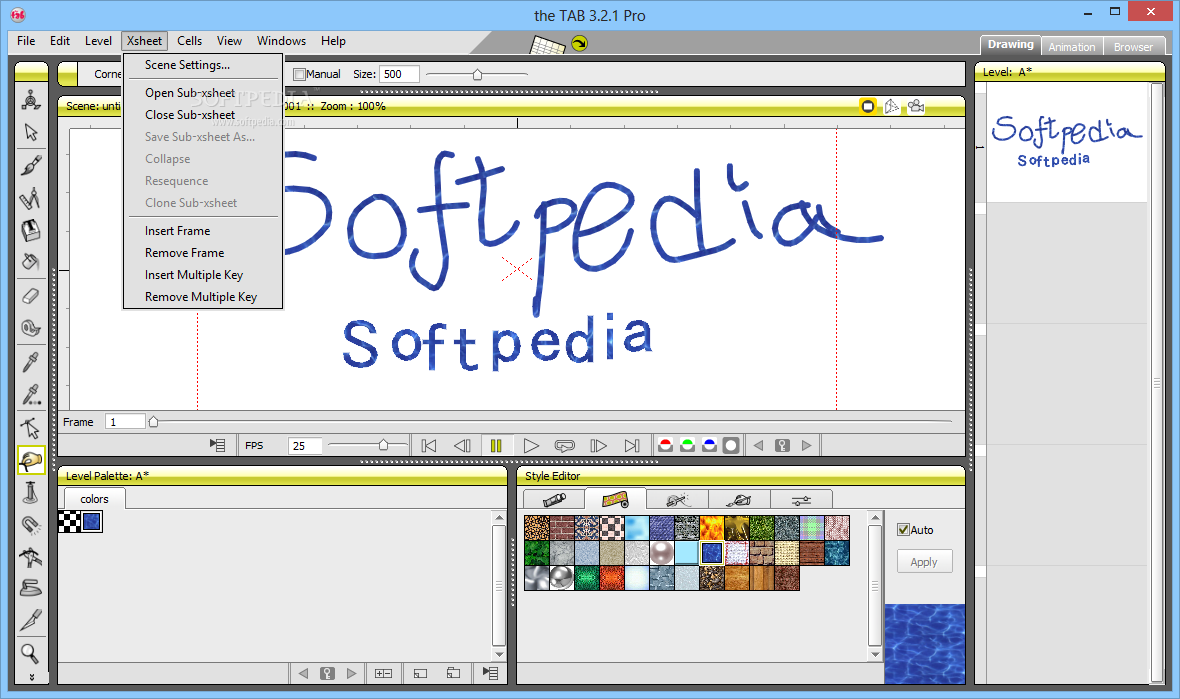The image size is (1180, 699).
Task: Toggle the 3D view button in viewer header
Action: (892, 106)
